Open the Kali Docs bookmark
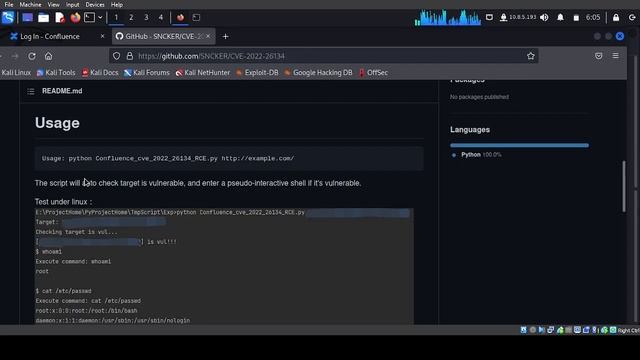Screen dimensions: 640x360 100,73
